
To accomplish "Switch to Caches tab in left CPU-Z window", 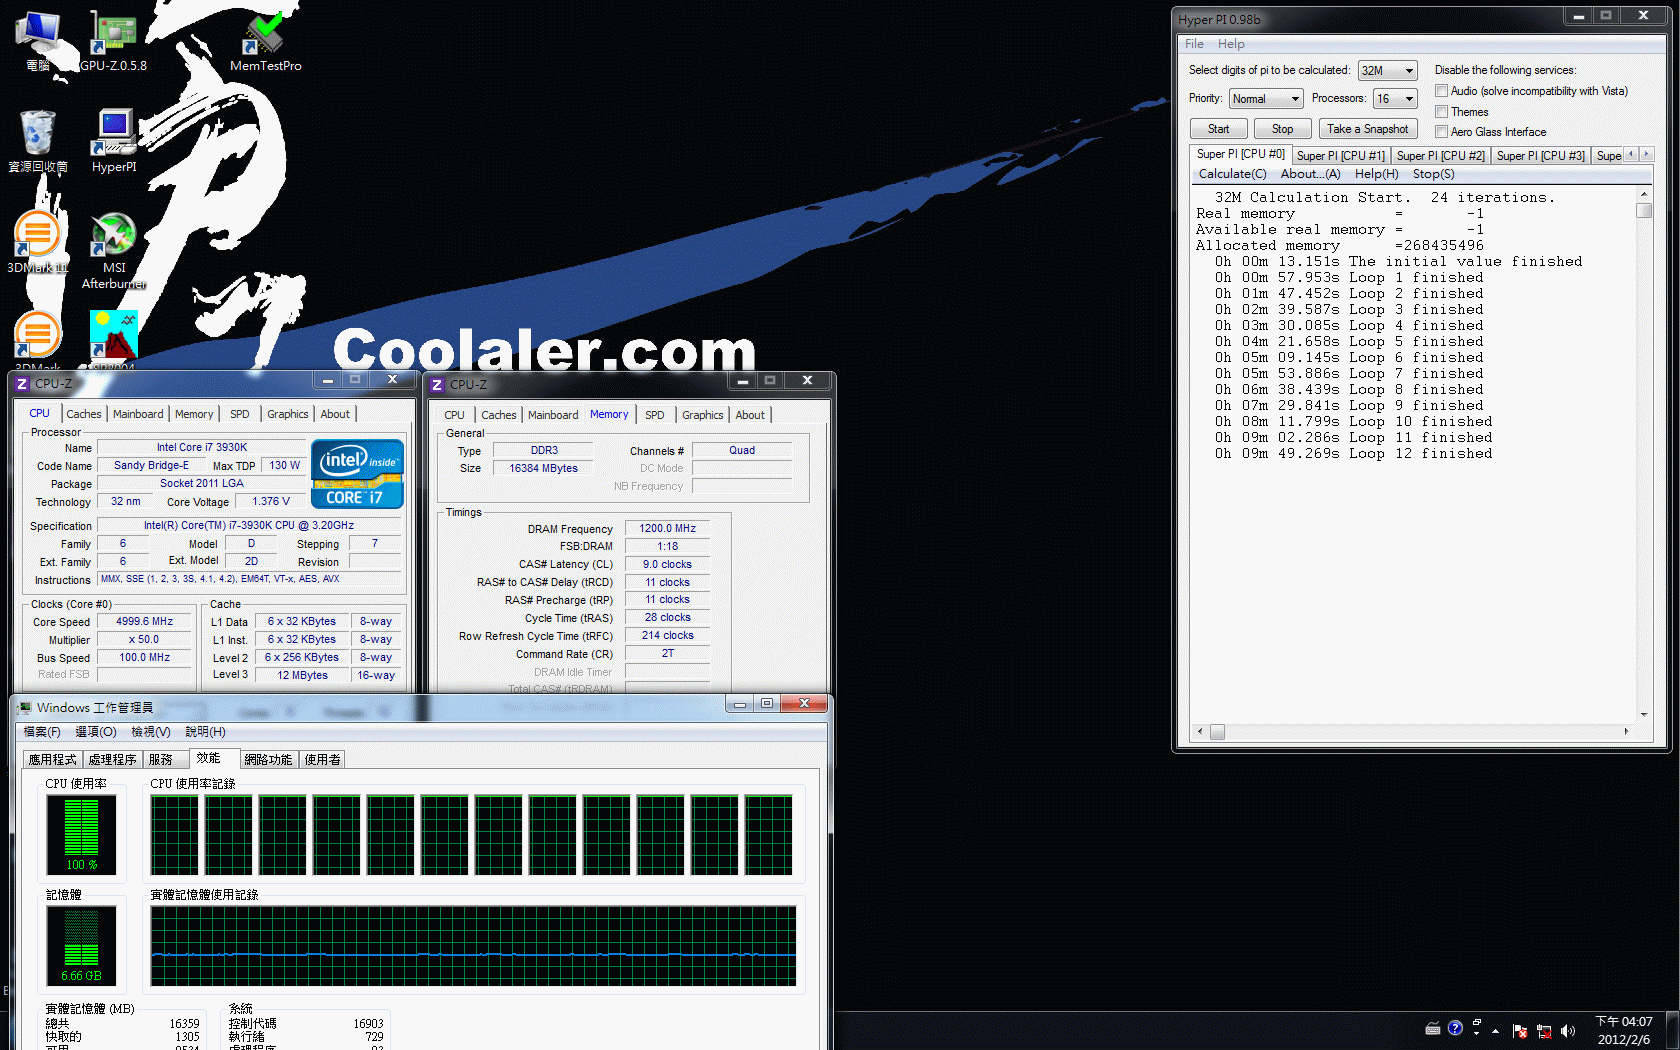I will tap(84, 414).
